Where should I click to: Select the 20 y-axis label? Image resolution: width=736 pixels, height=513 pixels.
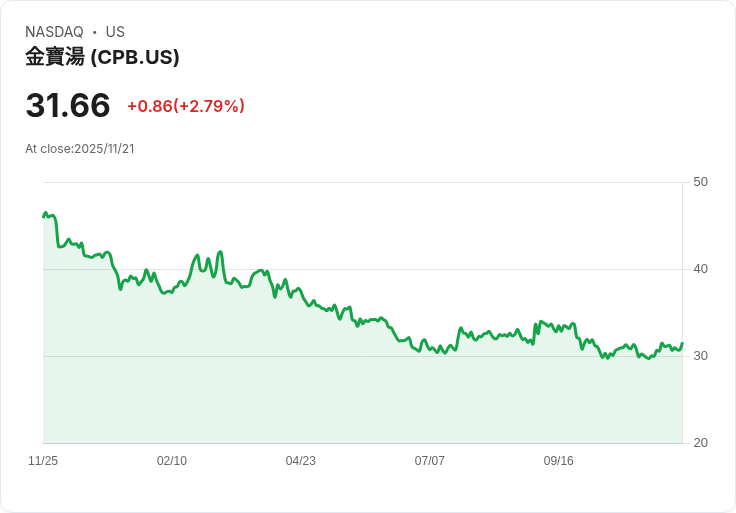[x=701, y=443]
